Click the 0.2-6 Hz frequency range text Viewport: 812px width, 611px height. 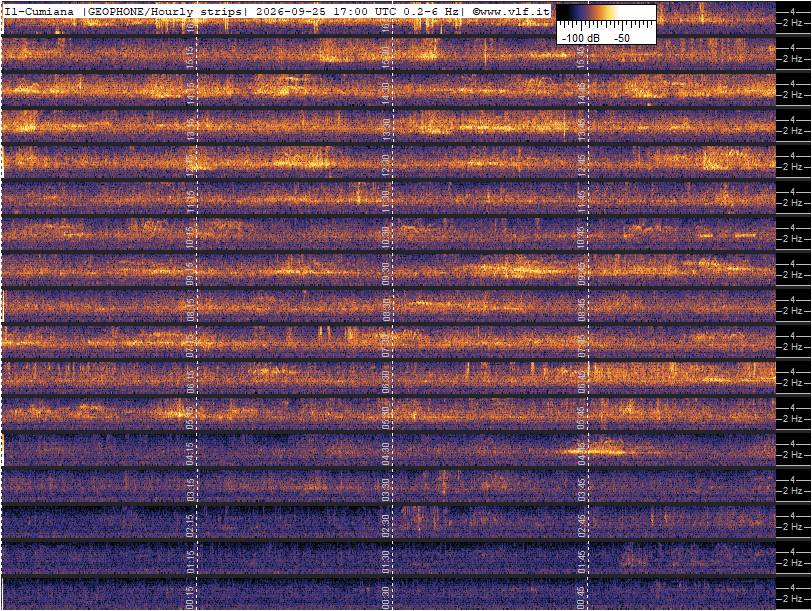pyautogui.click(x=431, y=11)
